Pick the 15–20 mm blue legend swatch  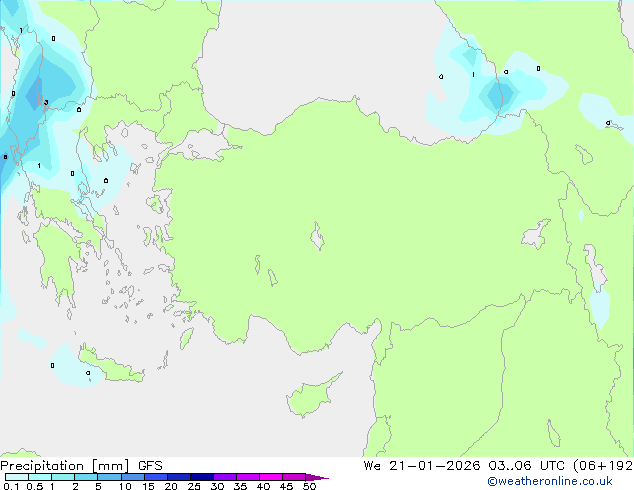[x=155, y=477]
